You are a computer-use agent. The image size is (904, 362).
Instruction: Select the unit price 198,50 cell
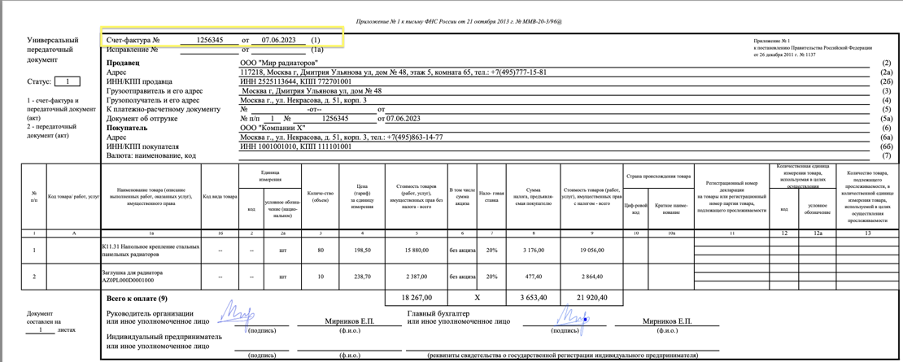pos(362,250)
